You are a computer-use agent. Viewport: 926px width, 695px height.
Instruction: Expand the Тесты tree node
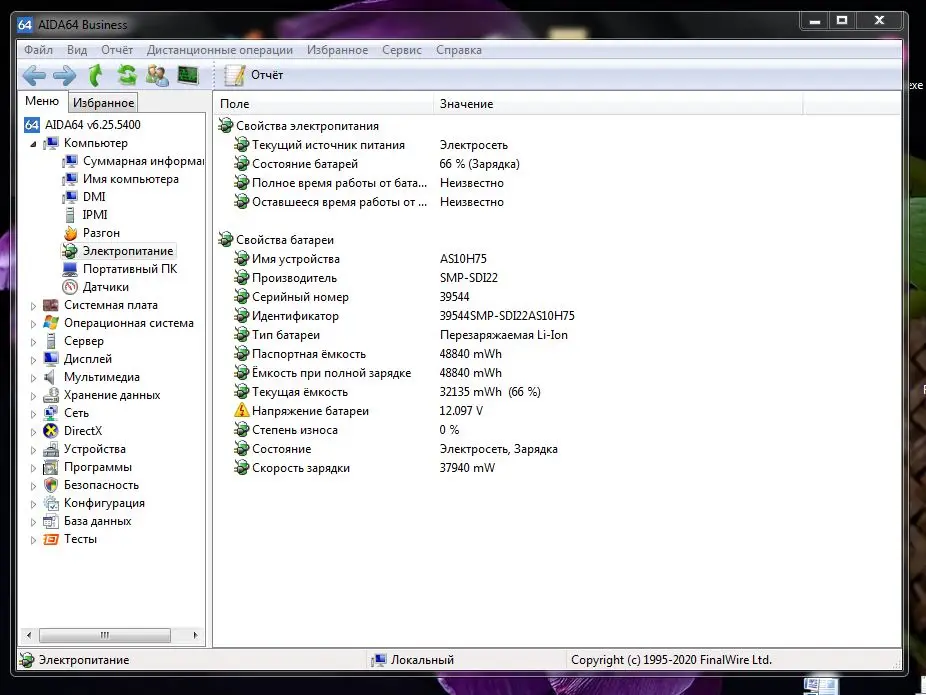point(33,540)
